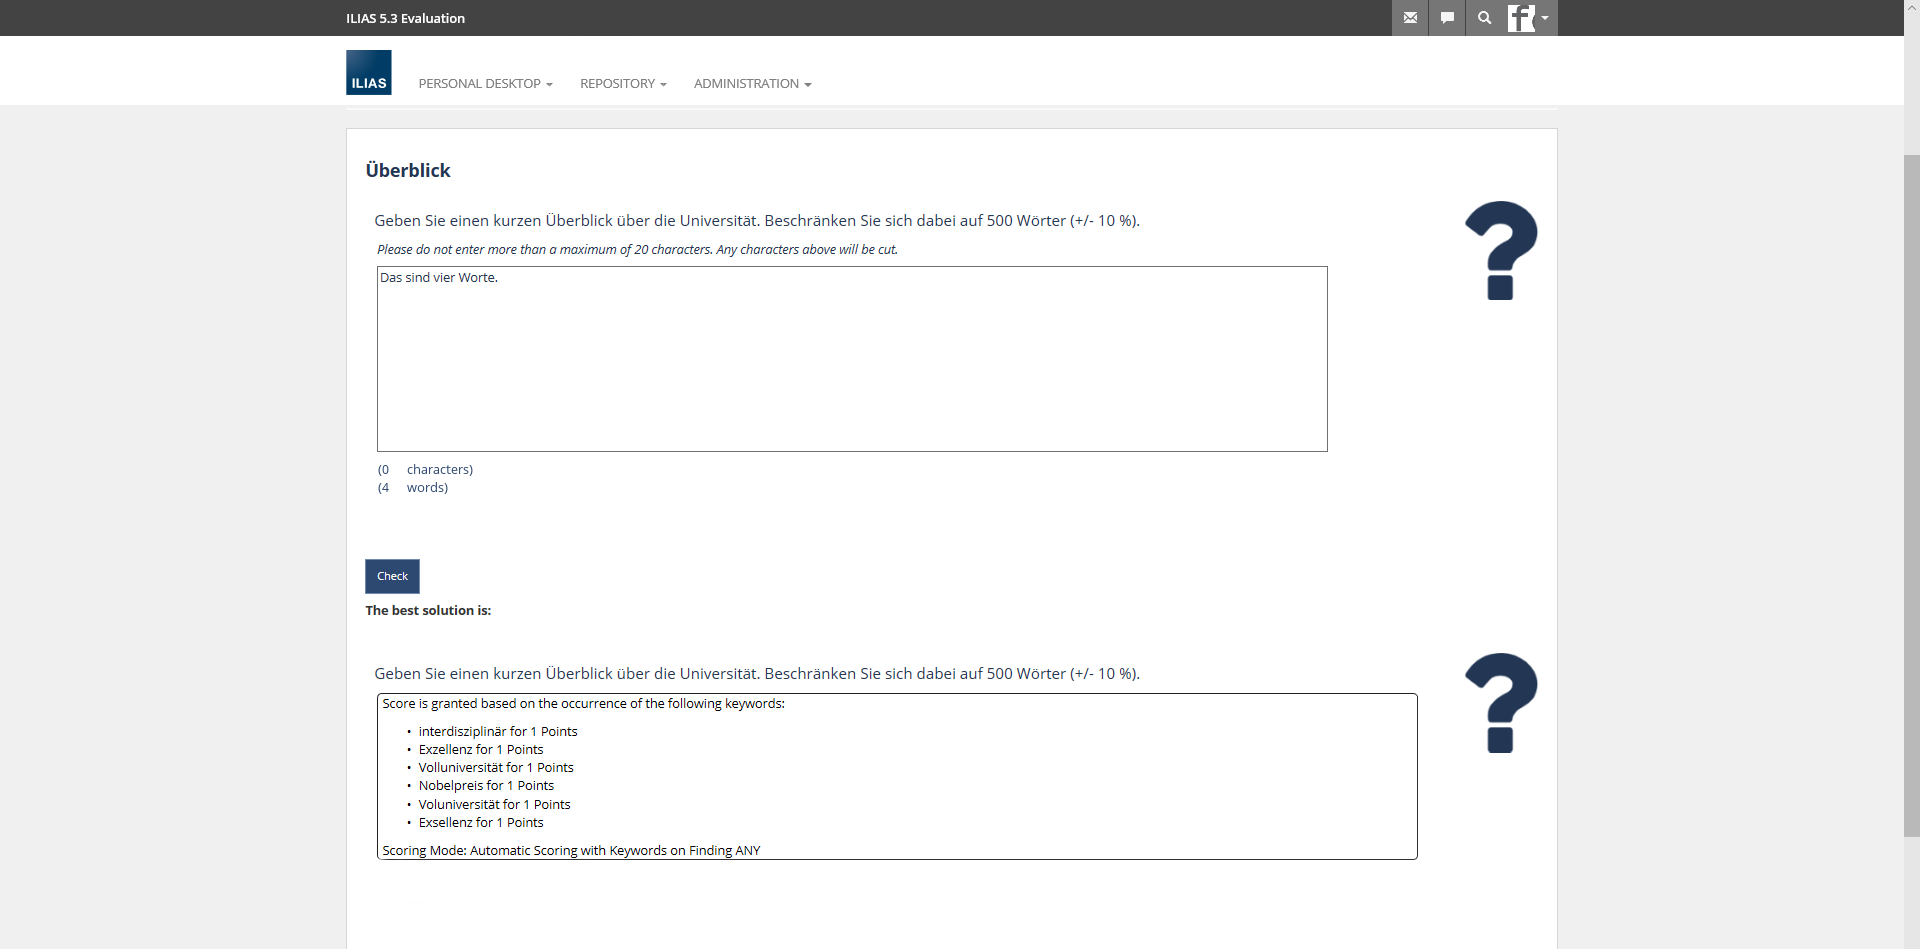Click the maximum 20 characters hint text
1920x949 pixels.
point(637,250)
